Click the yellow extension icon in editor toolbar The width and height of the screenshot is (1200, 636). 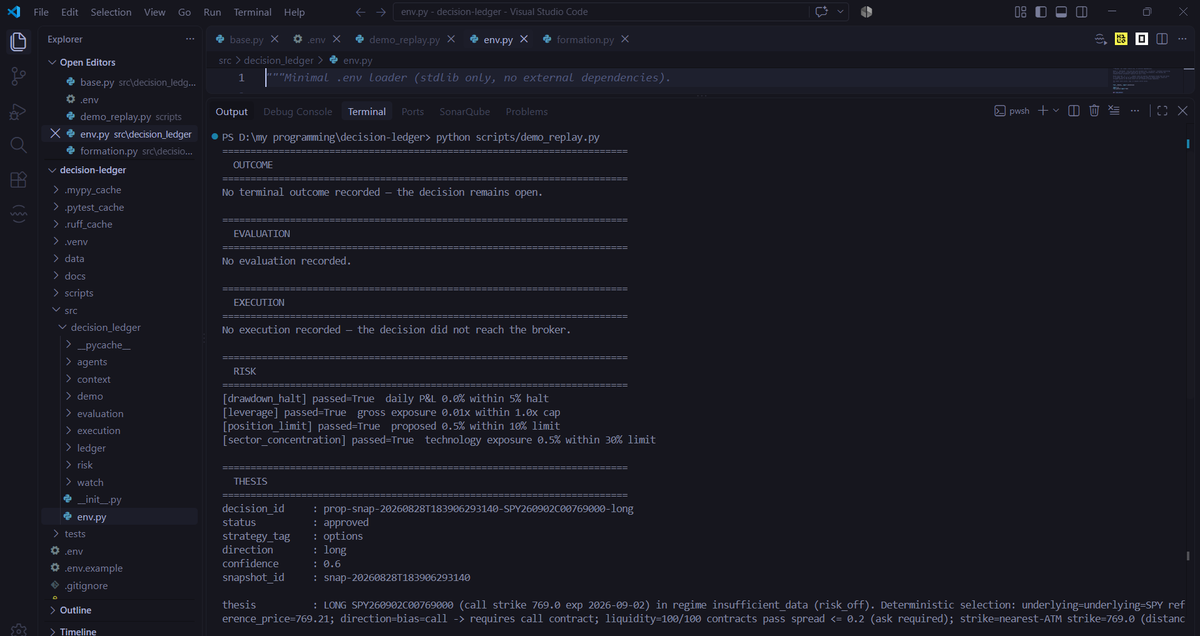pos(1121,39)
